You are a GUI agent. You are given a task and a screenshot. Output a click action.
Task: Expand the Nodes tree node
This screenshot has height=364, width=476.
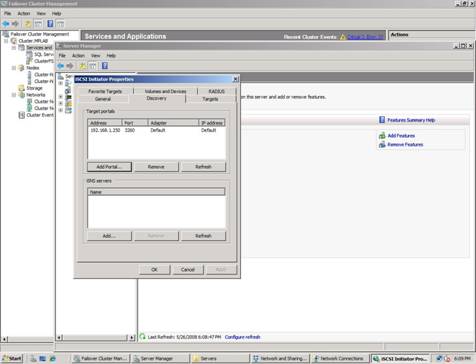(14, 68)
